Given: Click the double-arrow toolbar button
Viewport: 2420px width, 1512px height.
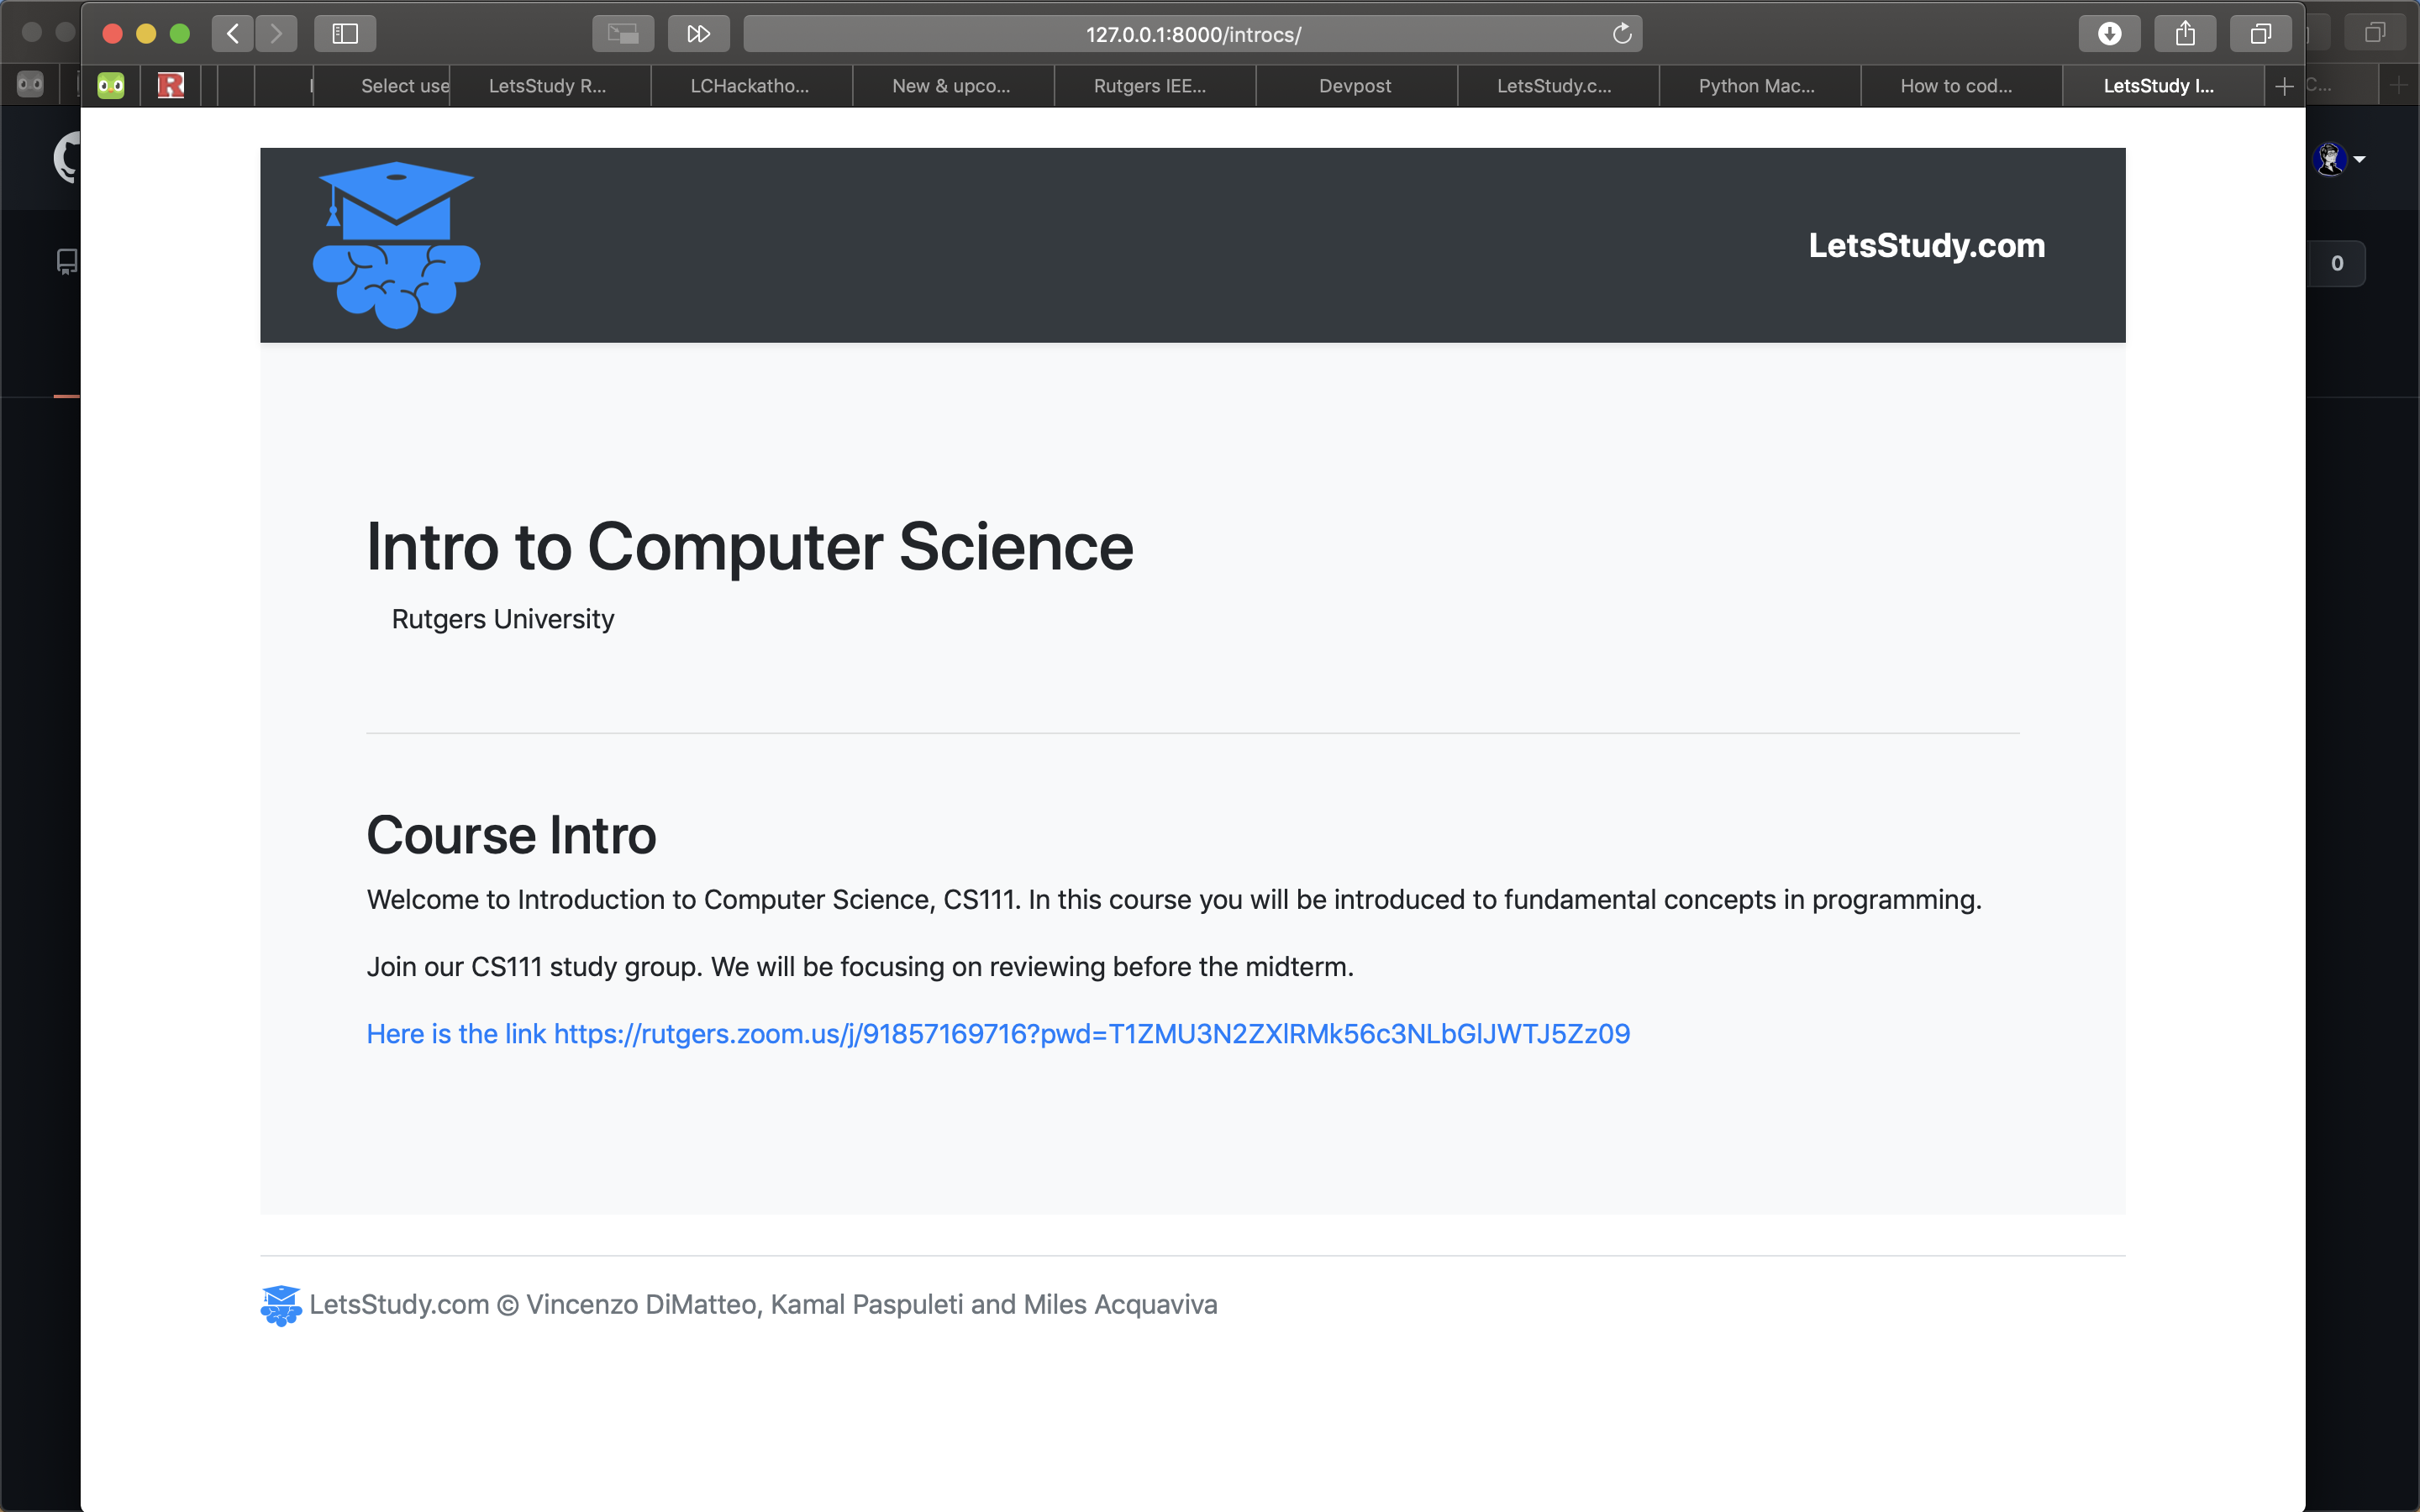Looking at the screenshot, I should (698, 34).
